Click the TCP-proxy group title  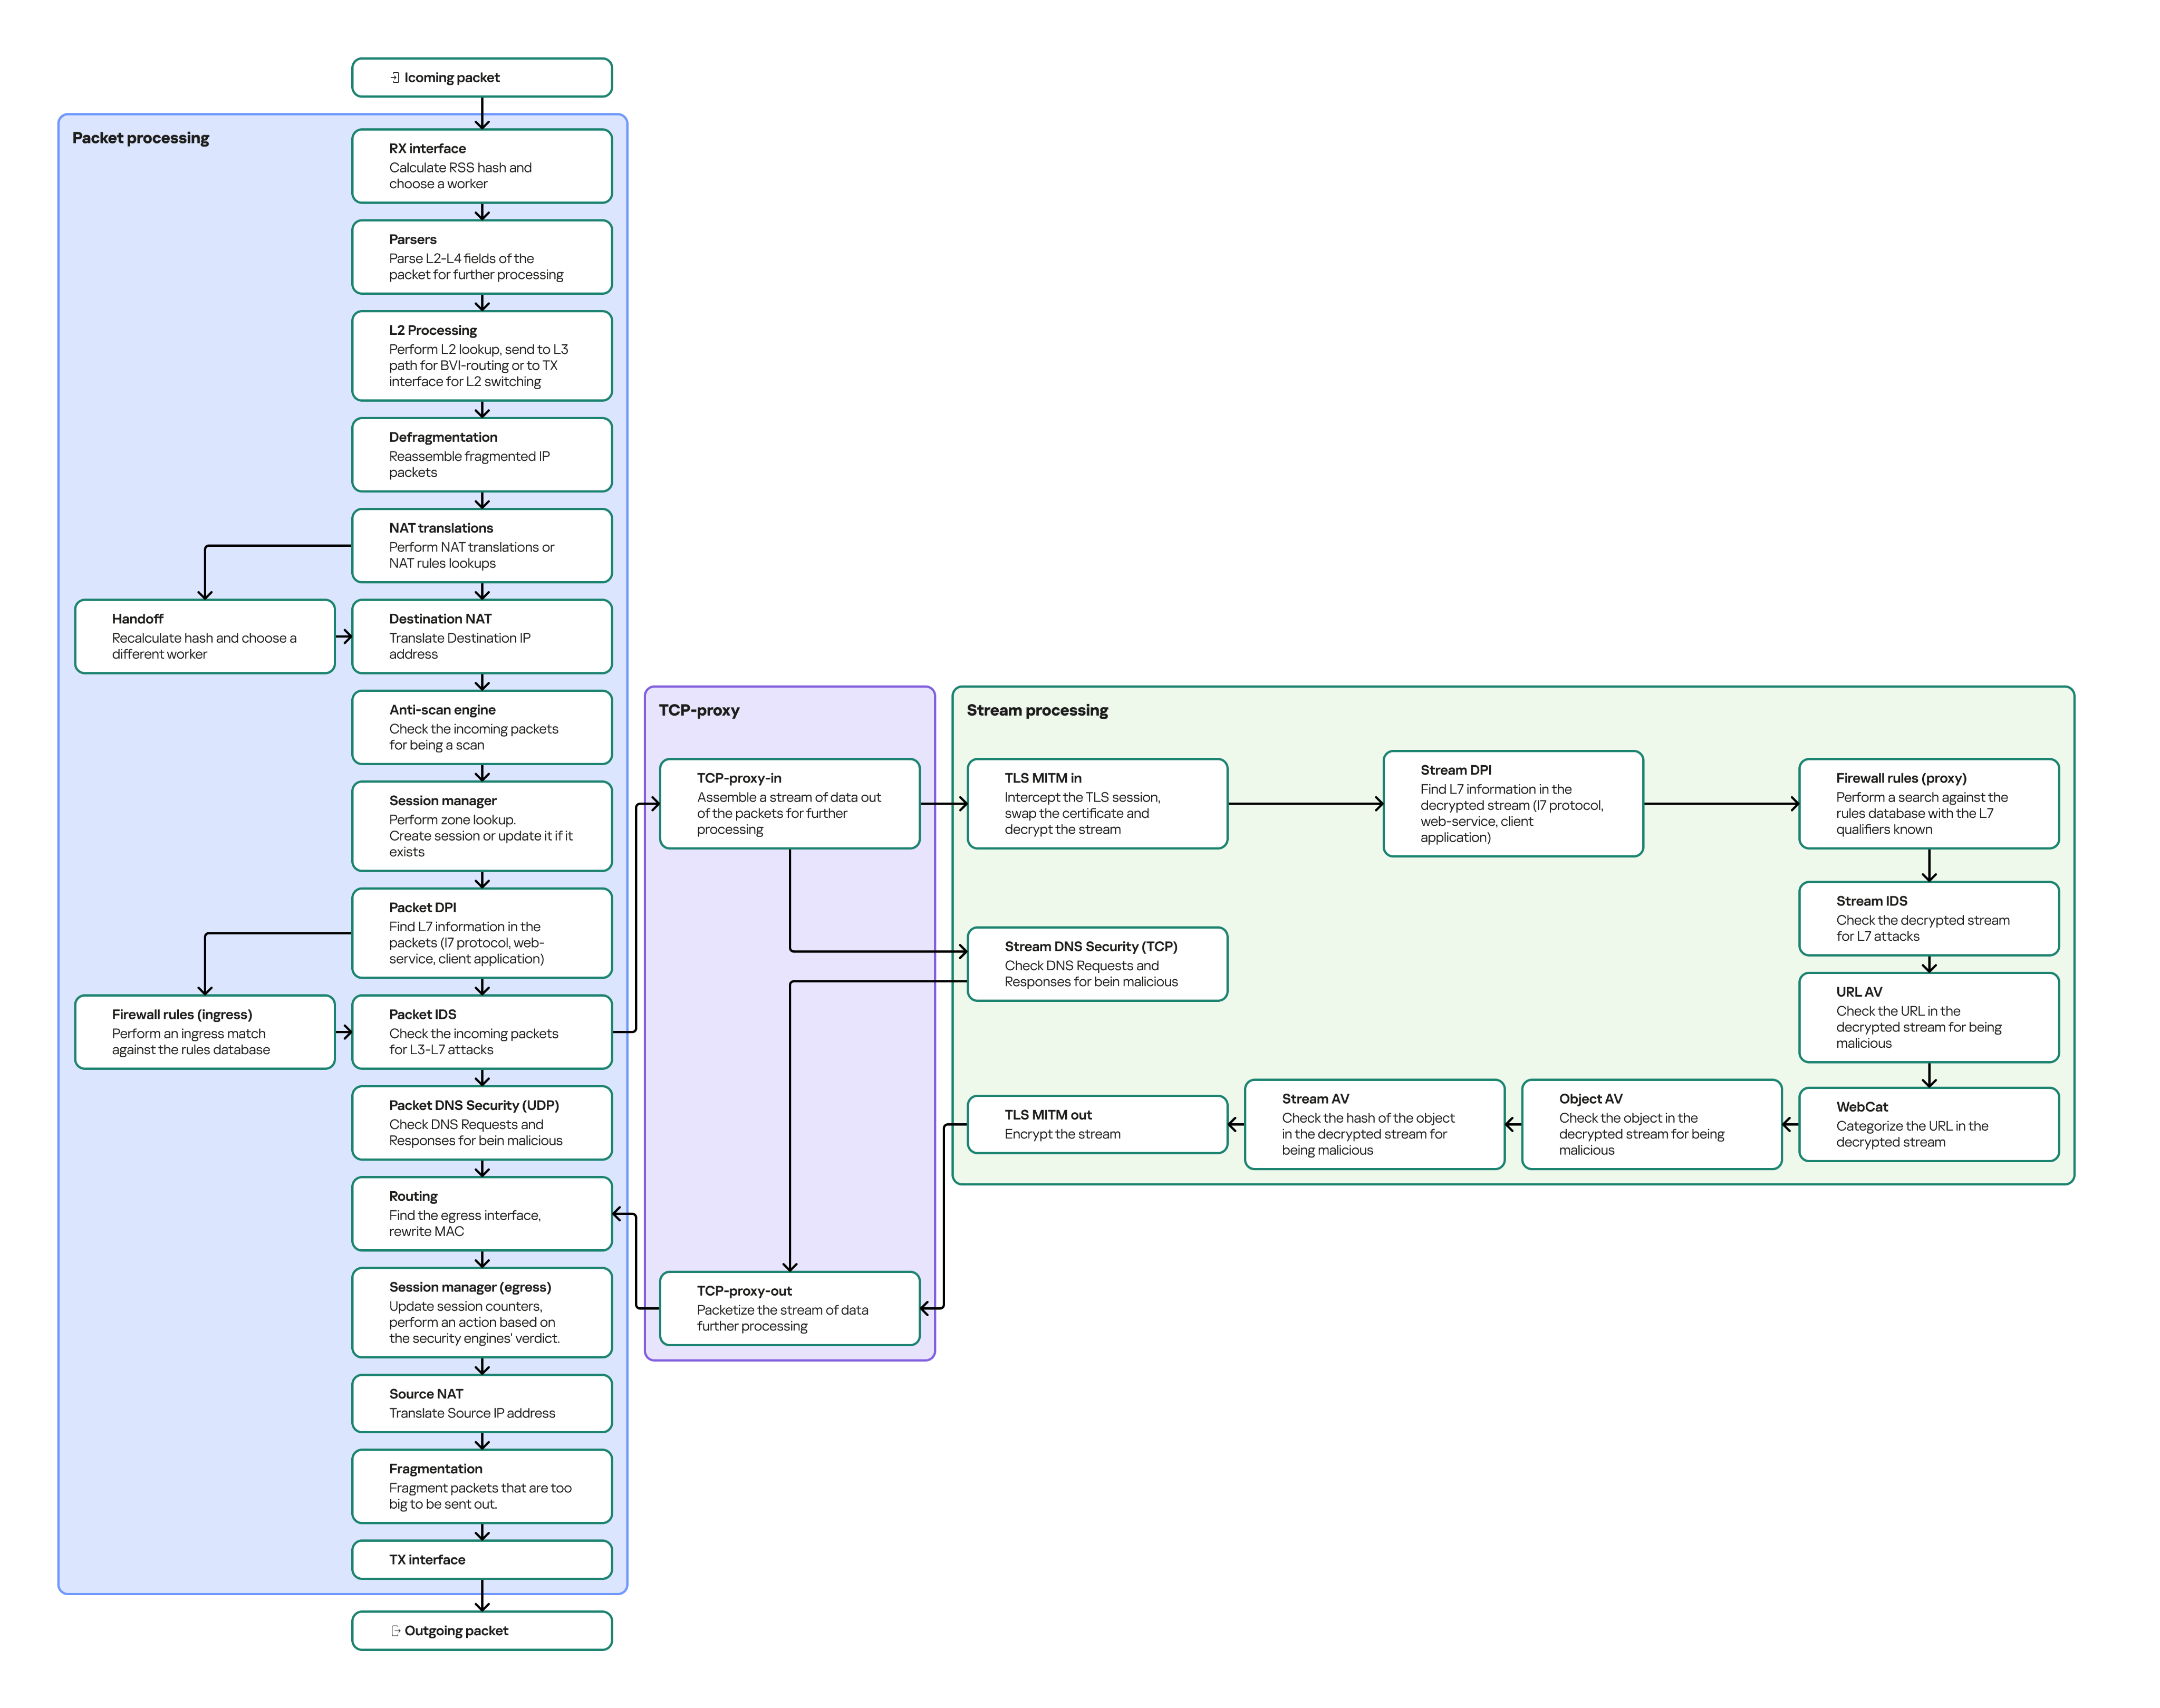pos(699,710)
